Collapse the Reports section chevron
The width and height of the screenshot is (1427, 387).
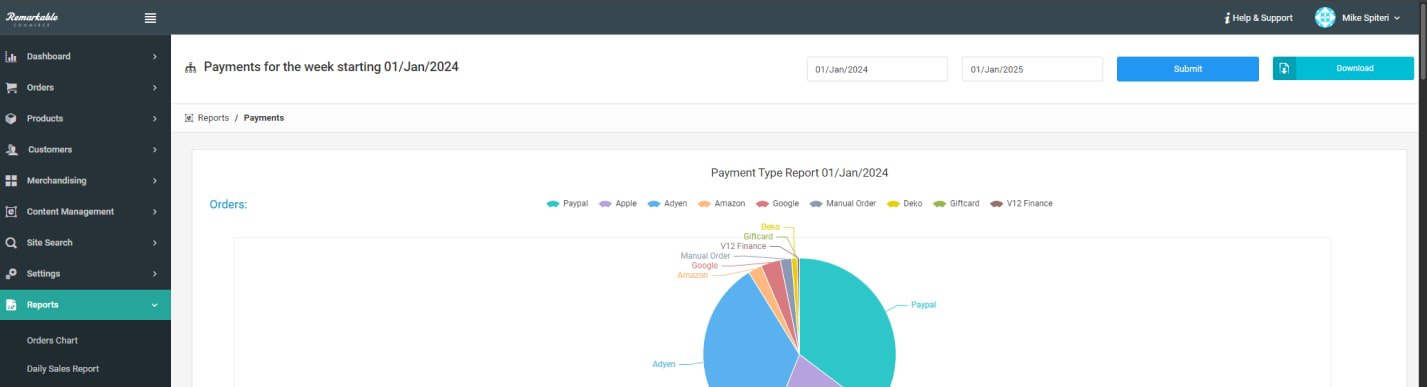[x=154, y=305]
